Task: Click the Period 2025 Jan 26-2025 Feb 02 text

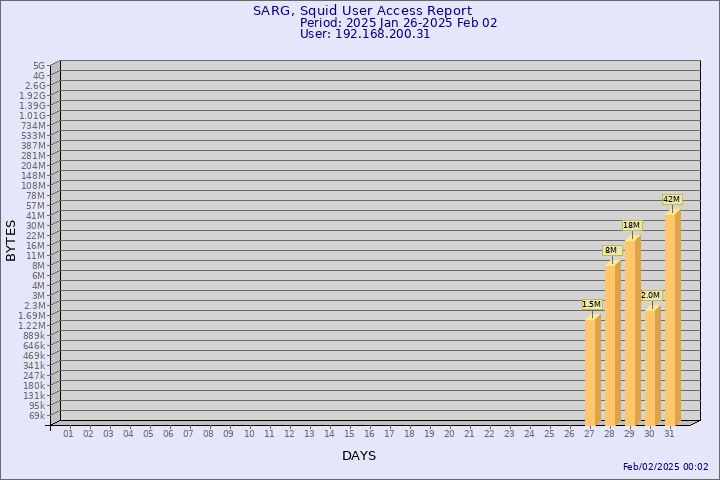Action: click(x=398, y=23)
